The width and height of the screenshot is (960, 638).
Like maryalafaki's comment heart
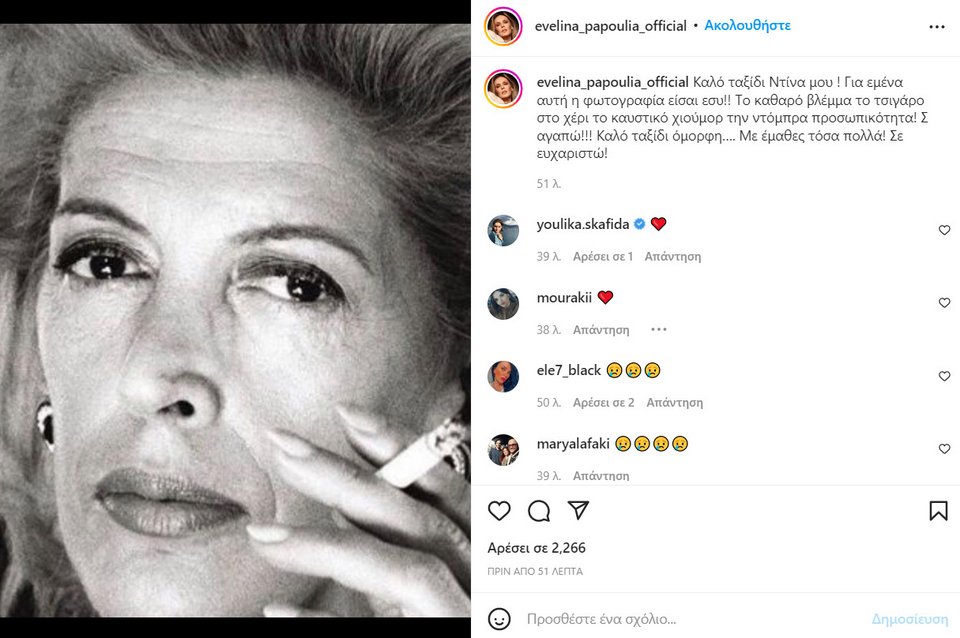click(944, 449)
